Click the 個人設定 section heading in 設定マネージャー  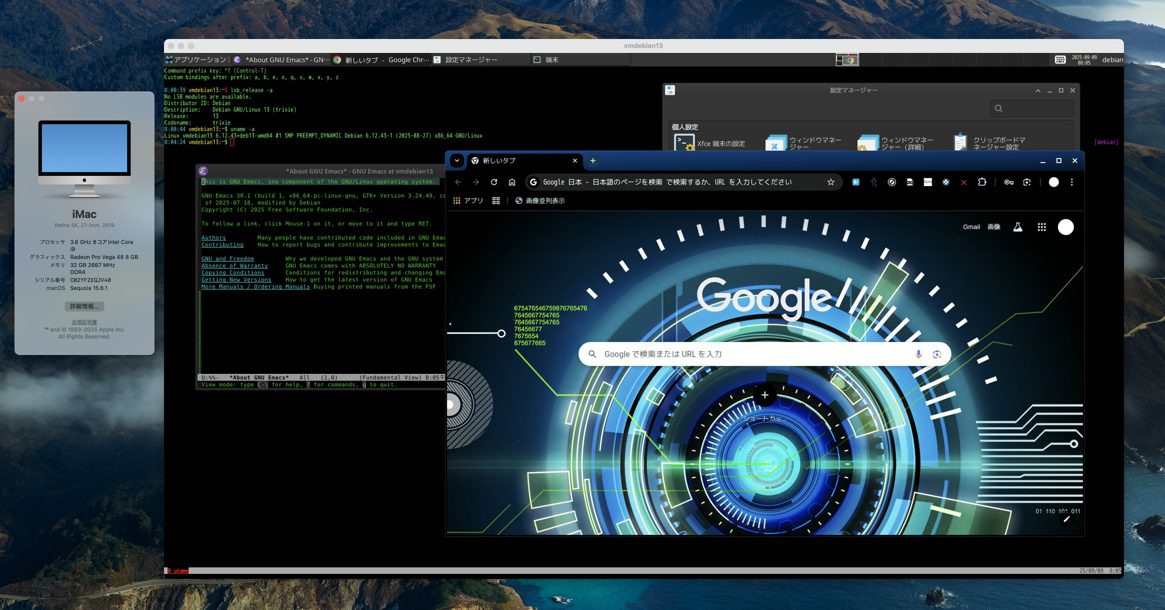click(684, 126)
